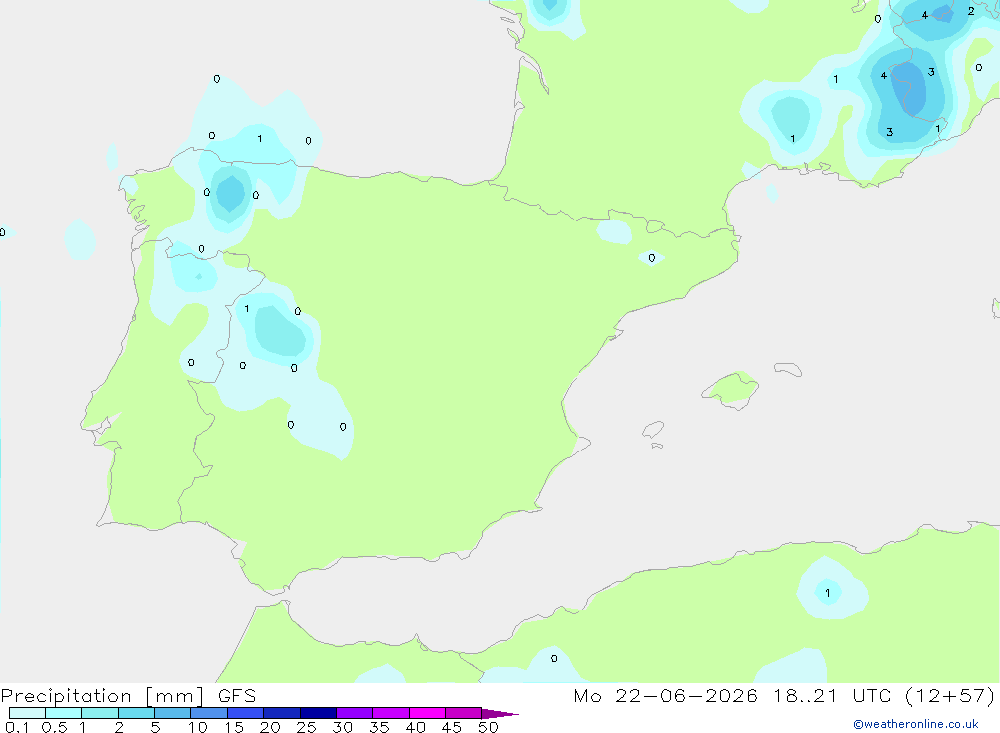This screenshot has height=733, width=1000.
Task: Click the 0.1–0.5 mm legend color swatch
Action: coord(27,713)
